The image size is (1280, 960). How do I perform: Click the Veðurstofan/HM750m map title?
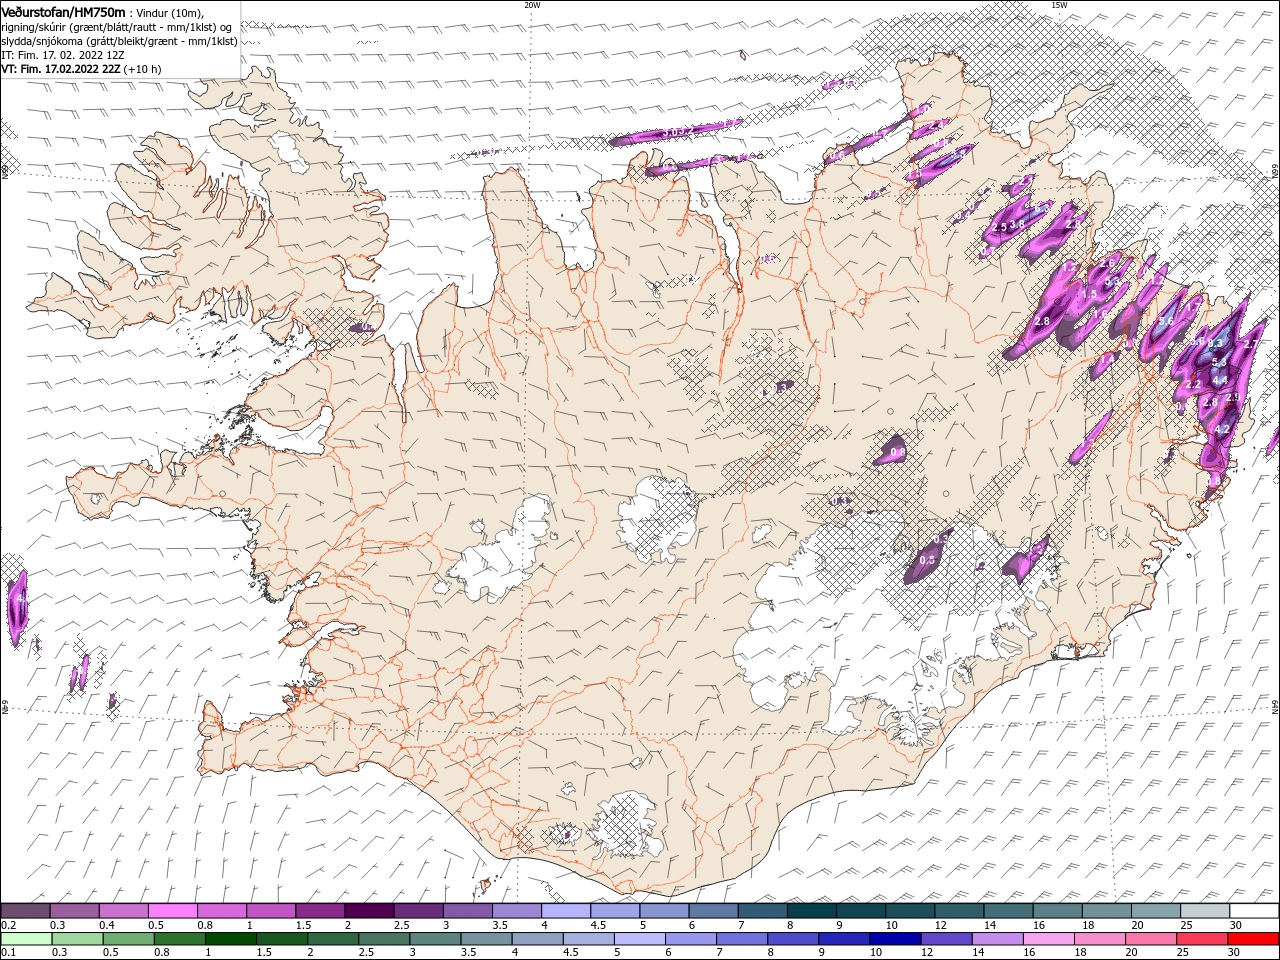[63, 11]
